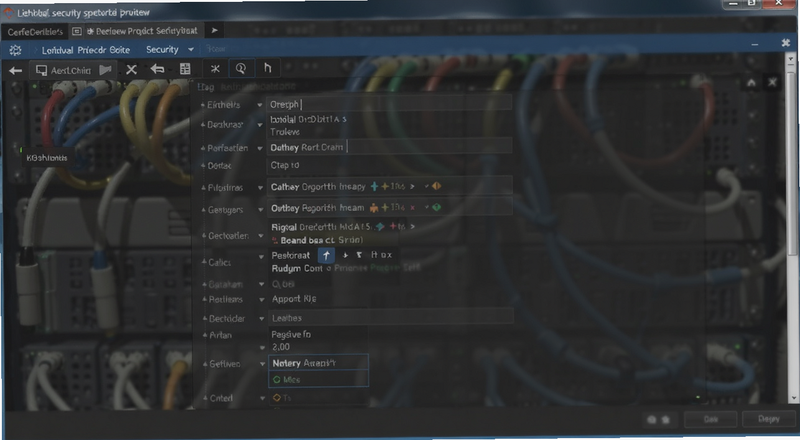Click the vertical scrollbar on the right

(792, 163)
